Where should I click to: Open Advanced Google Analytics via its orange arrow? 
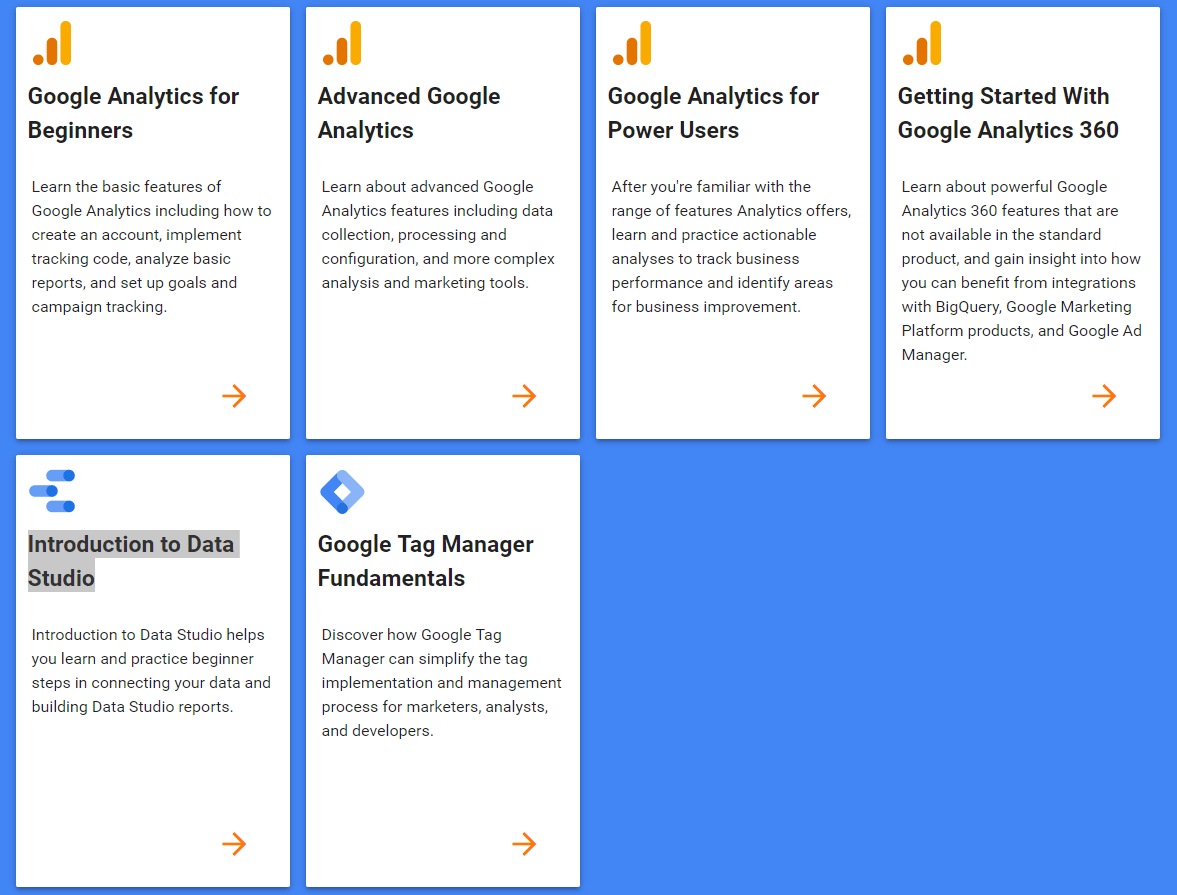point(524,396)
